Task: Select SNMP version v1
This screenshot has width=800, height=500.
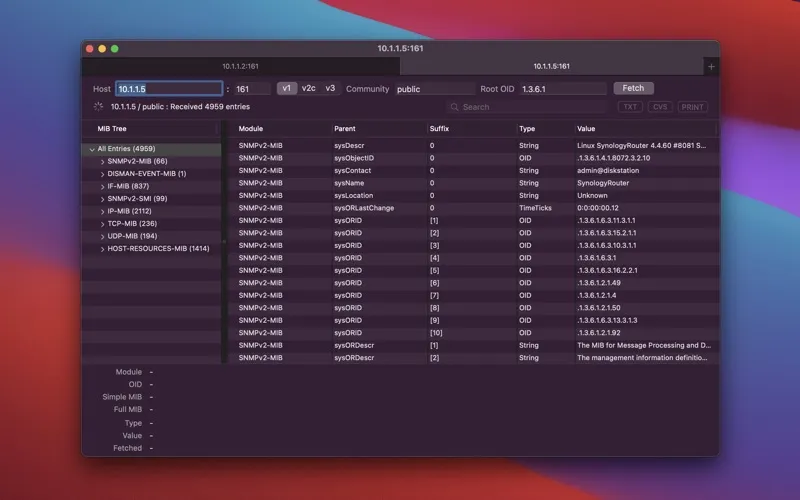Action: [287, 88]
